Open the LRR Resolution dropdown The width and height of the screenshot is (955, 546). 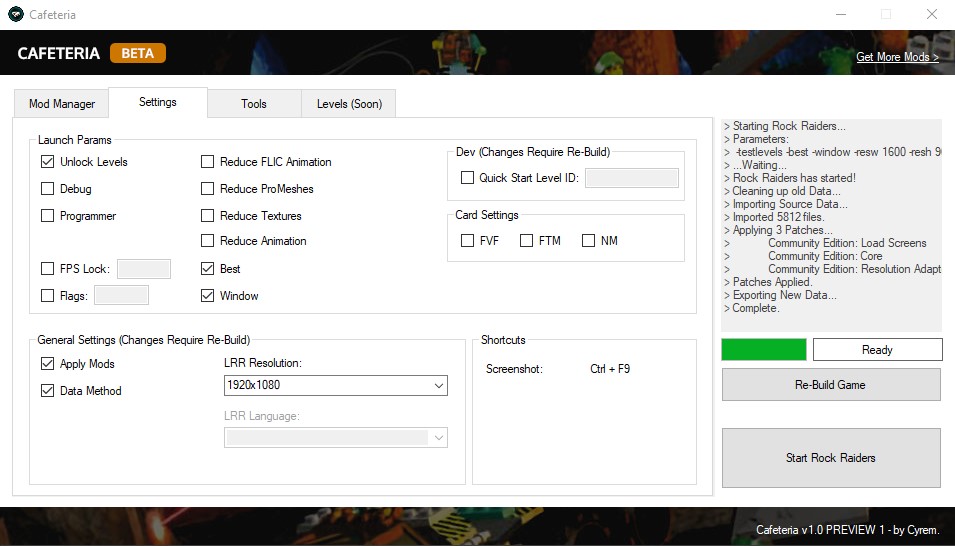coord(336,385)
